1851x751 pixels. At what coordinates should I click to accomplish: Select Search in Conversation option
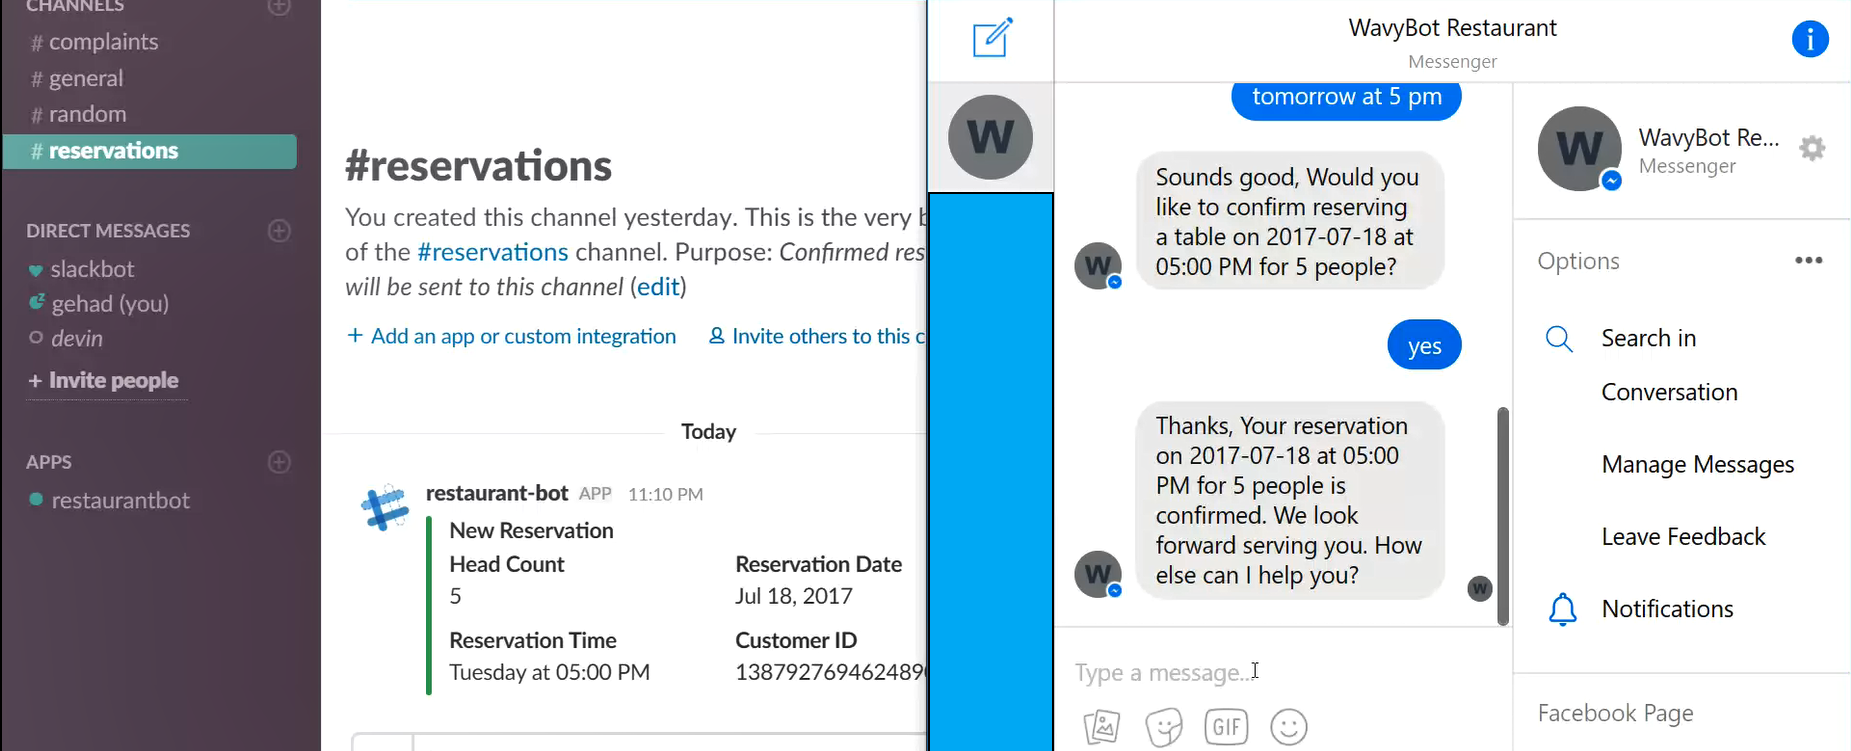(1669, 365)
